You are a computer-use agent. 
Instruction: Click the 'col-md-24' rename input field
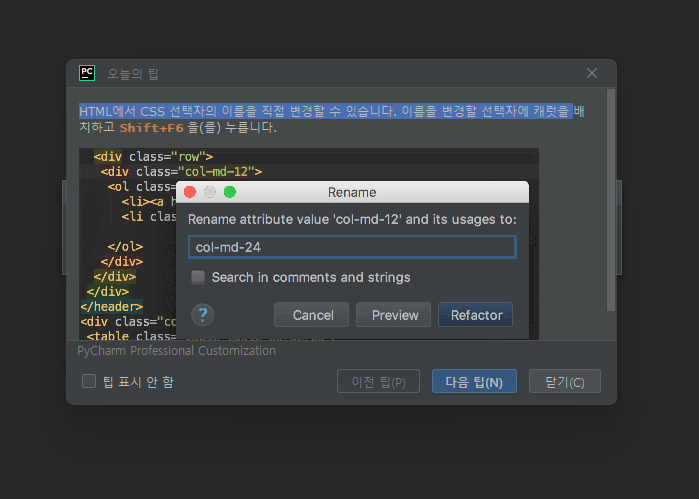coord(352,247)
